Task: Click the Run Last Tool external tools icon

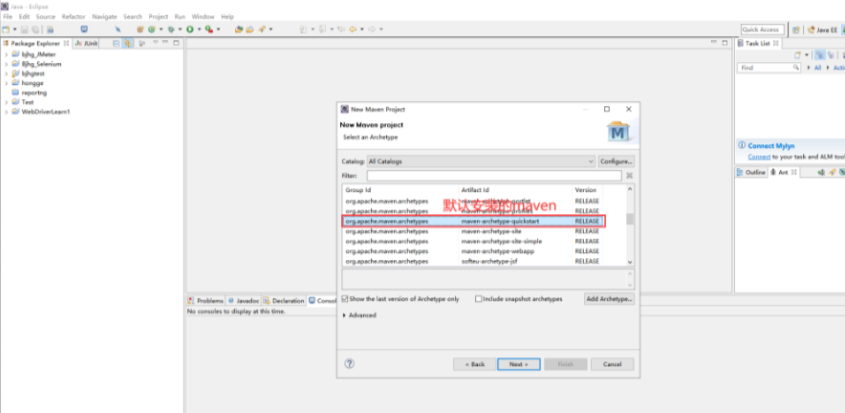Action: pos(209,29)
